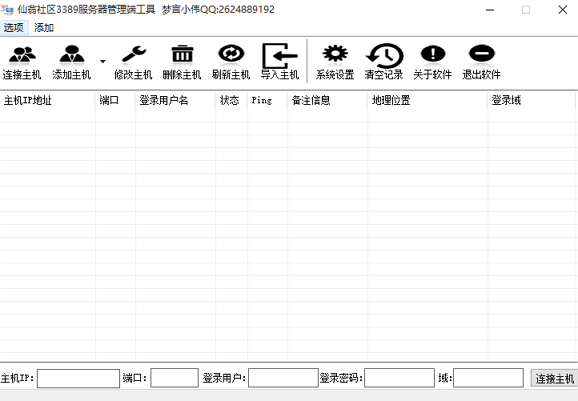578x401 pixels.
Task: Minimize the window
Action: (490, 10)
